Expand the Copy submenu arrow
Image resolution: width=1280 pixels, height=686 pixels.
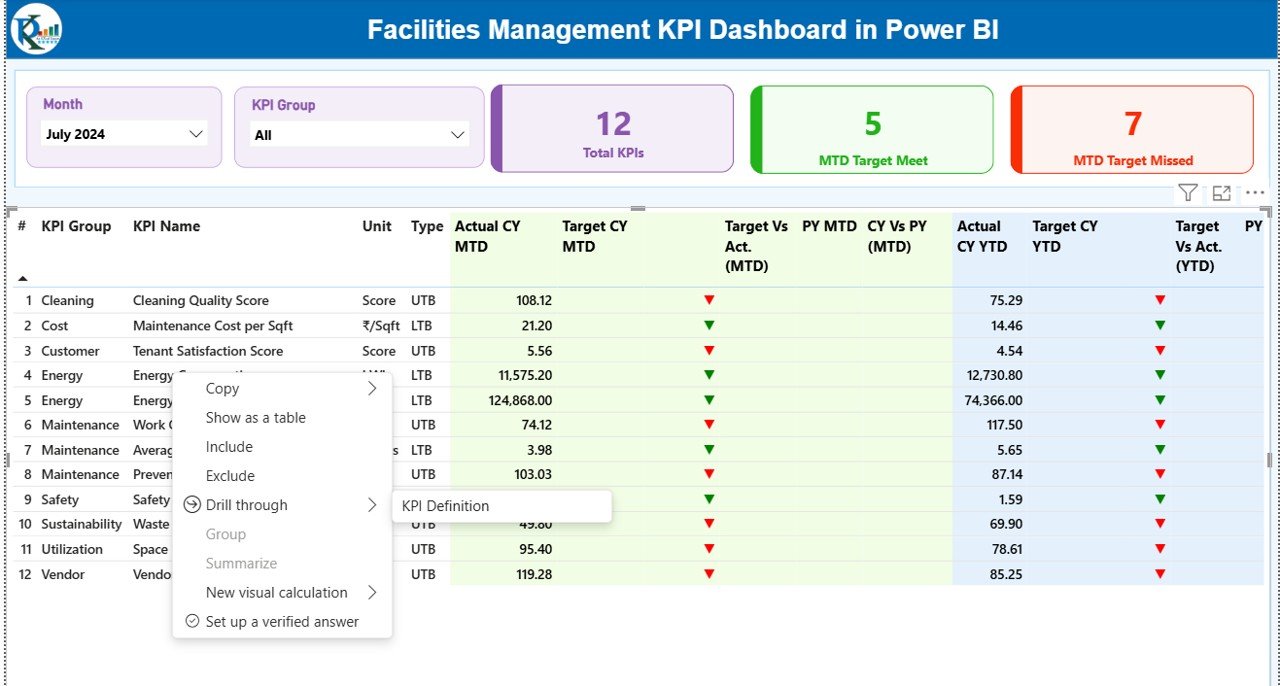pyautogui.click(x=372, y=389)
